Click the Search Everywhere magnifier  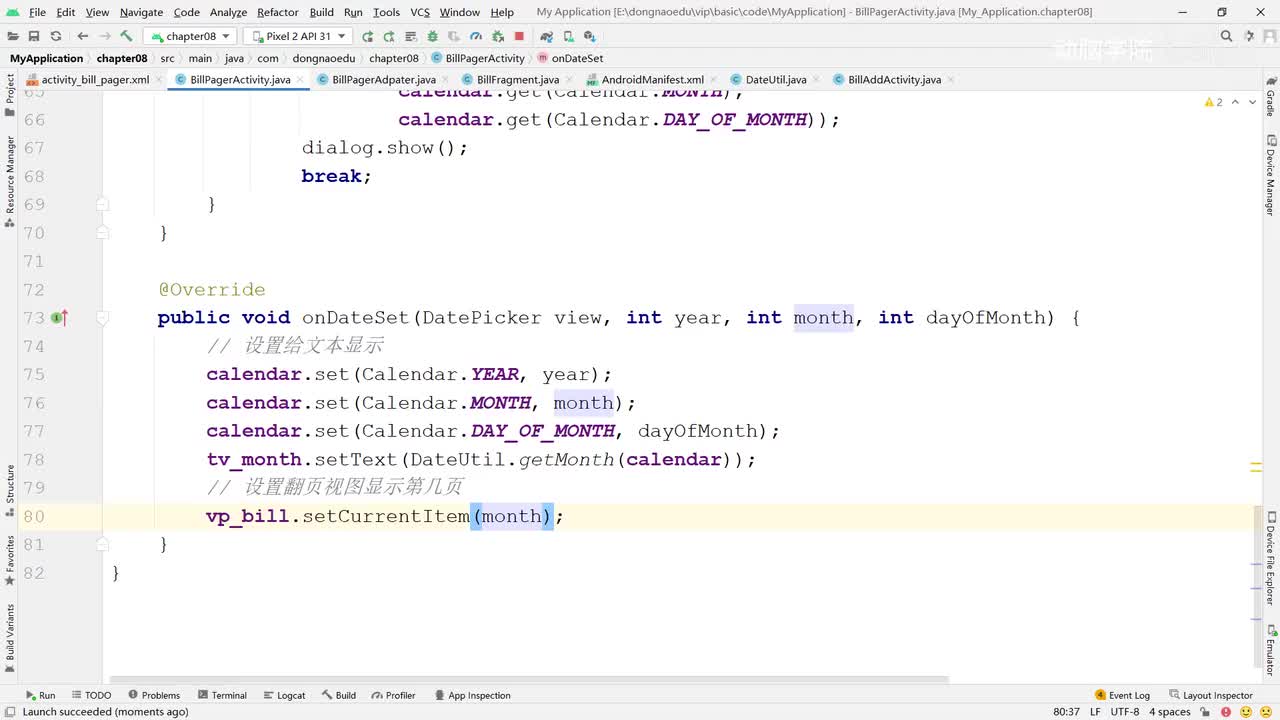pyautogui.click(x=1227, y=36)
